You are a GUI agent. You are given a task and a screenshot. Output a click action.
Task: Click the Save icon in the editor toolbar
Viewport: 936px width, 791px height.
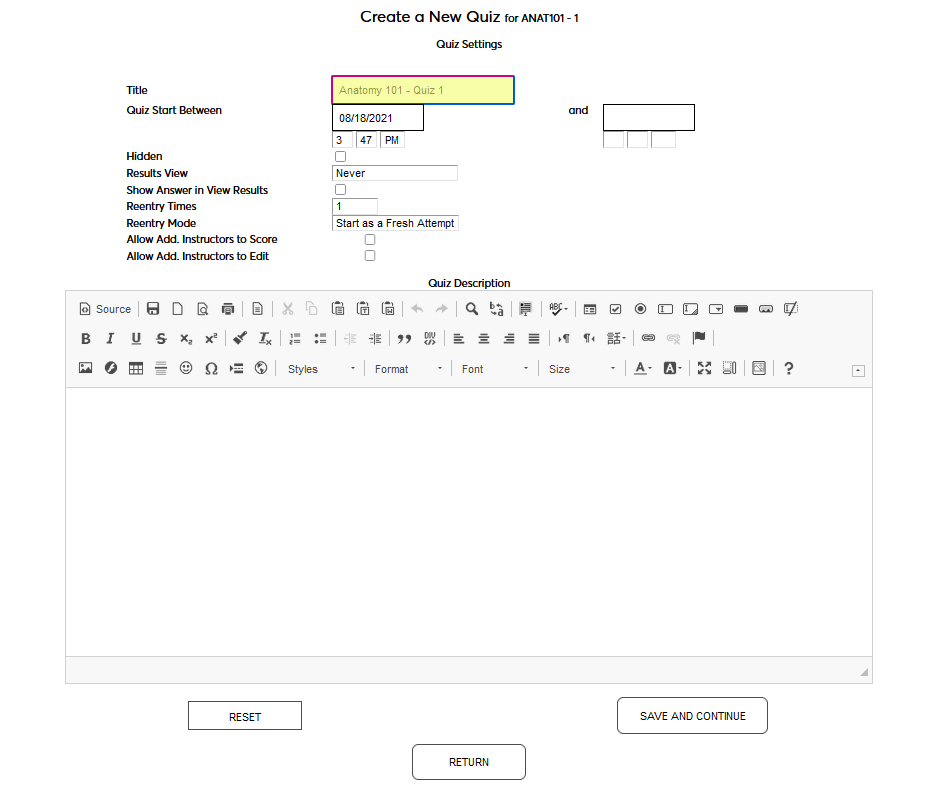[153, 309]
